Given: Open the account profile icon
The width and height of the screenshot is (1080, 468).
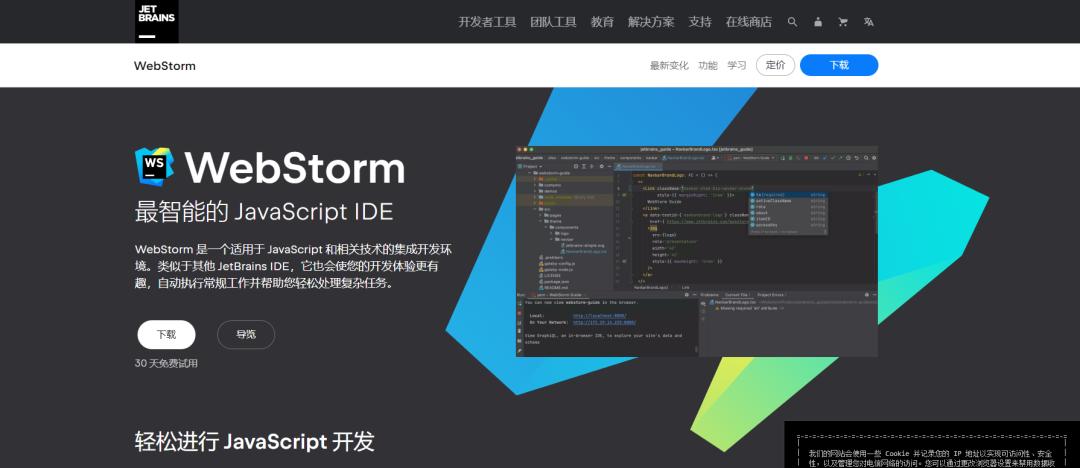Looking at the screenshot, I should pyautogui.click(x=818, y=22).
